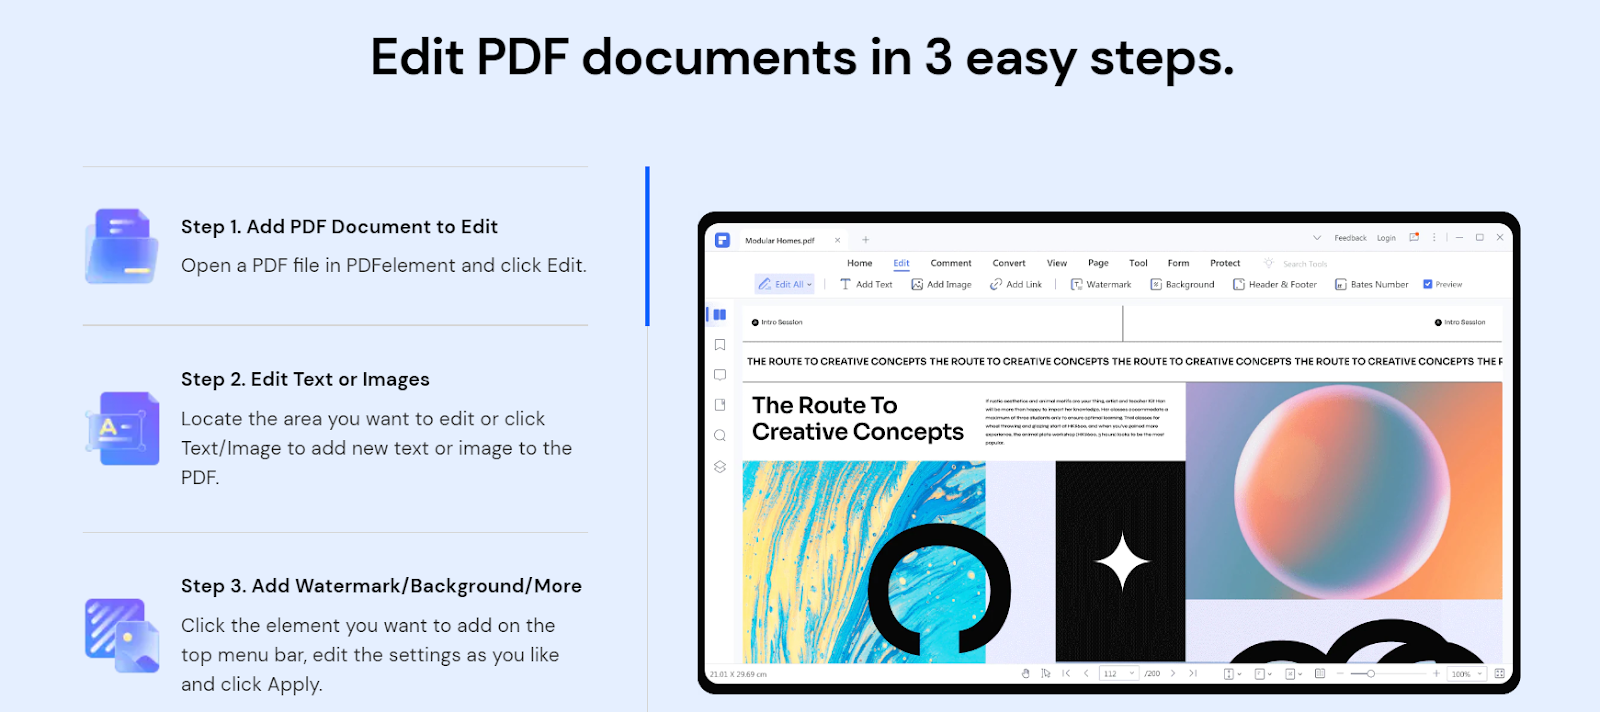Screen dimensions: 1600x712
Task: Open the View tab
Action: pyautogui.click(x=1057, y=263)
